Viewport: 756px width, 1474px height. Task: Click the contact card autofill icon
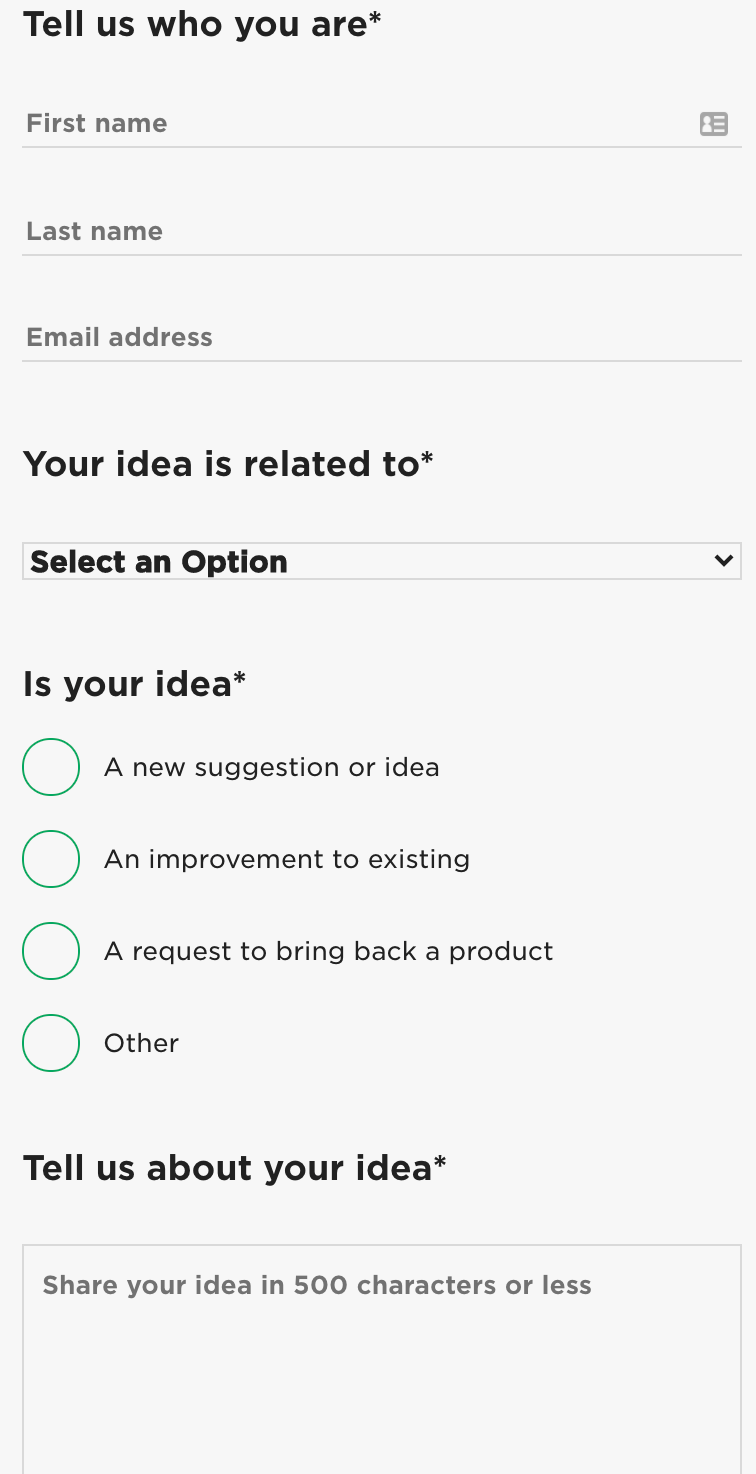point(713,124)
